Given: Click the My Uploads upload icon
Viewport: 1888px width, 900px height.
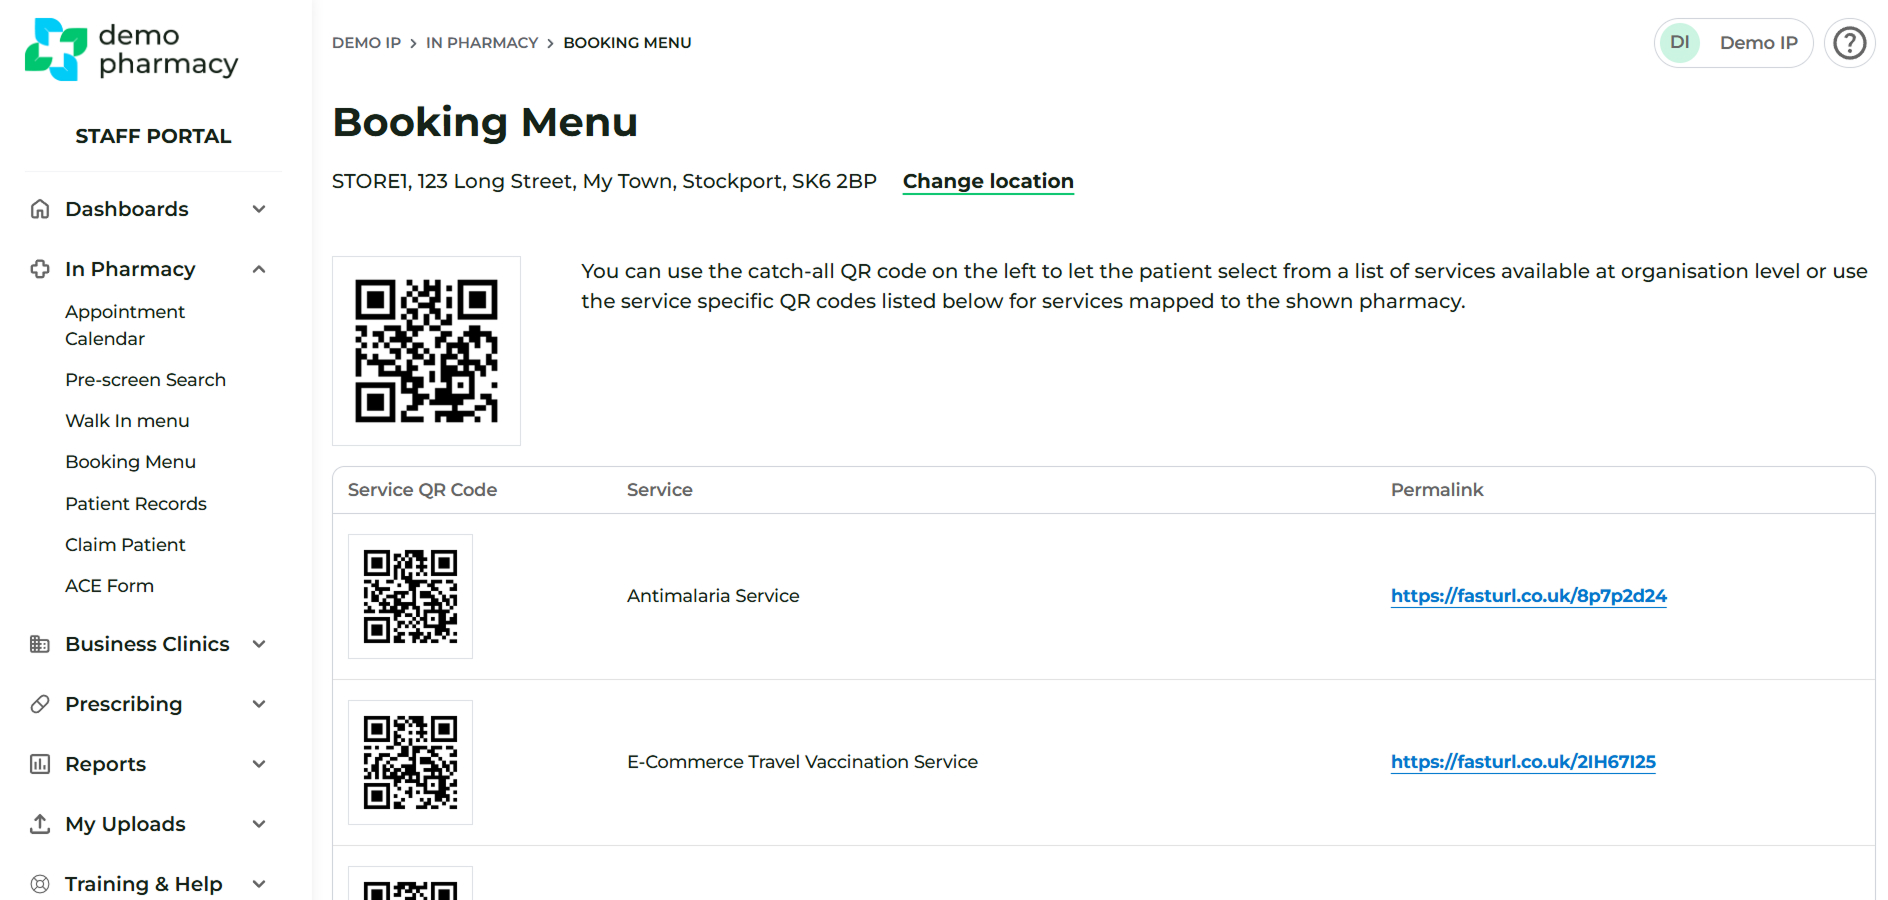Looking at the screenshot, I should pos(40,824).
